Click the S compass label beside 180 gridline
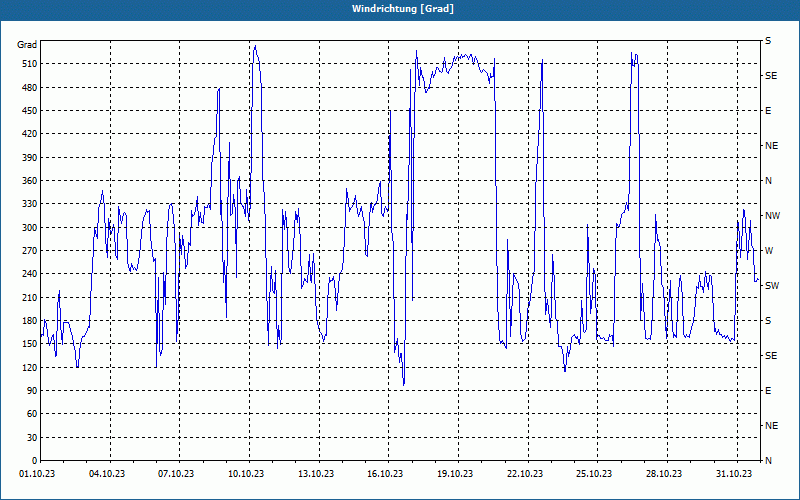800x500 pixels. coord(768,320)
